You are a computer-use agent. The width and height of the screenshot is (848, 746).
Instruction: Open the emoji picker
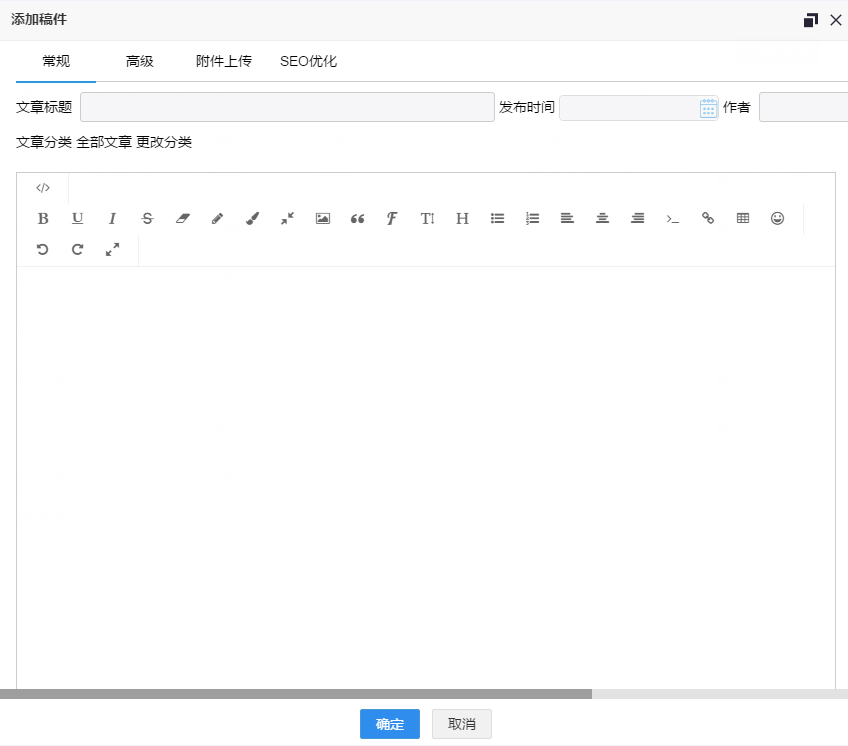(x=778, y=218)
